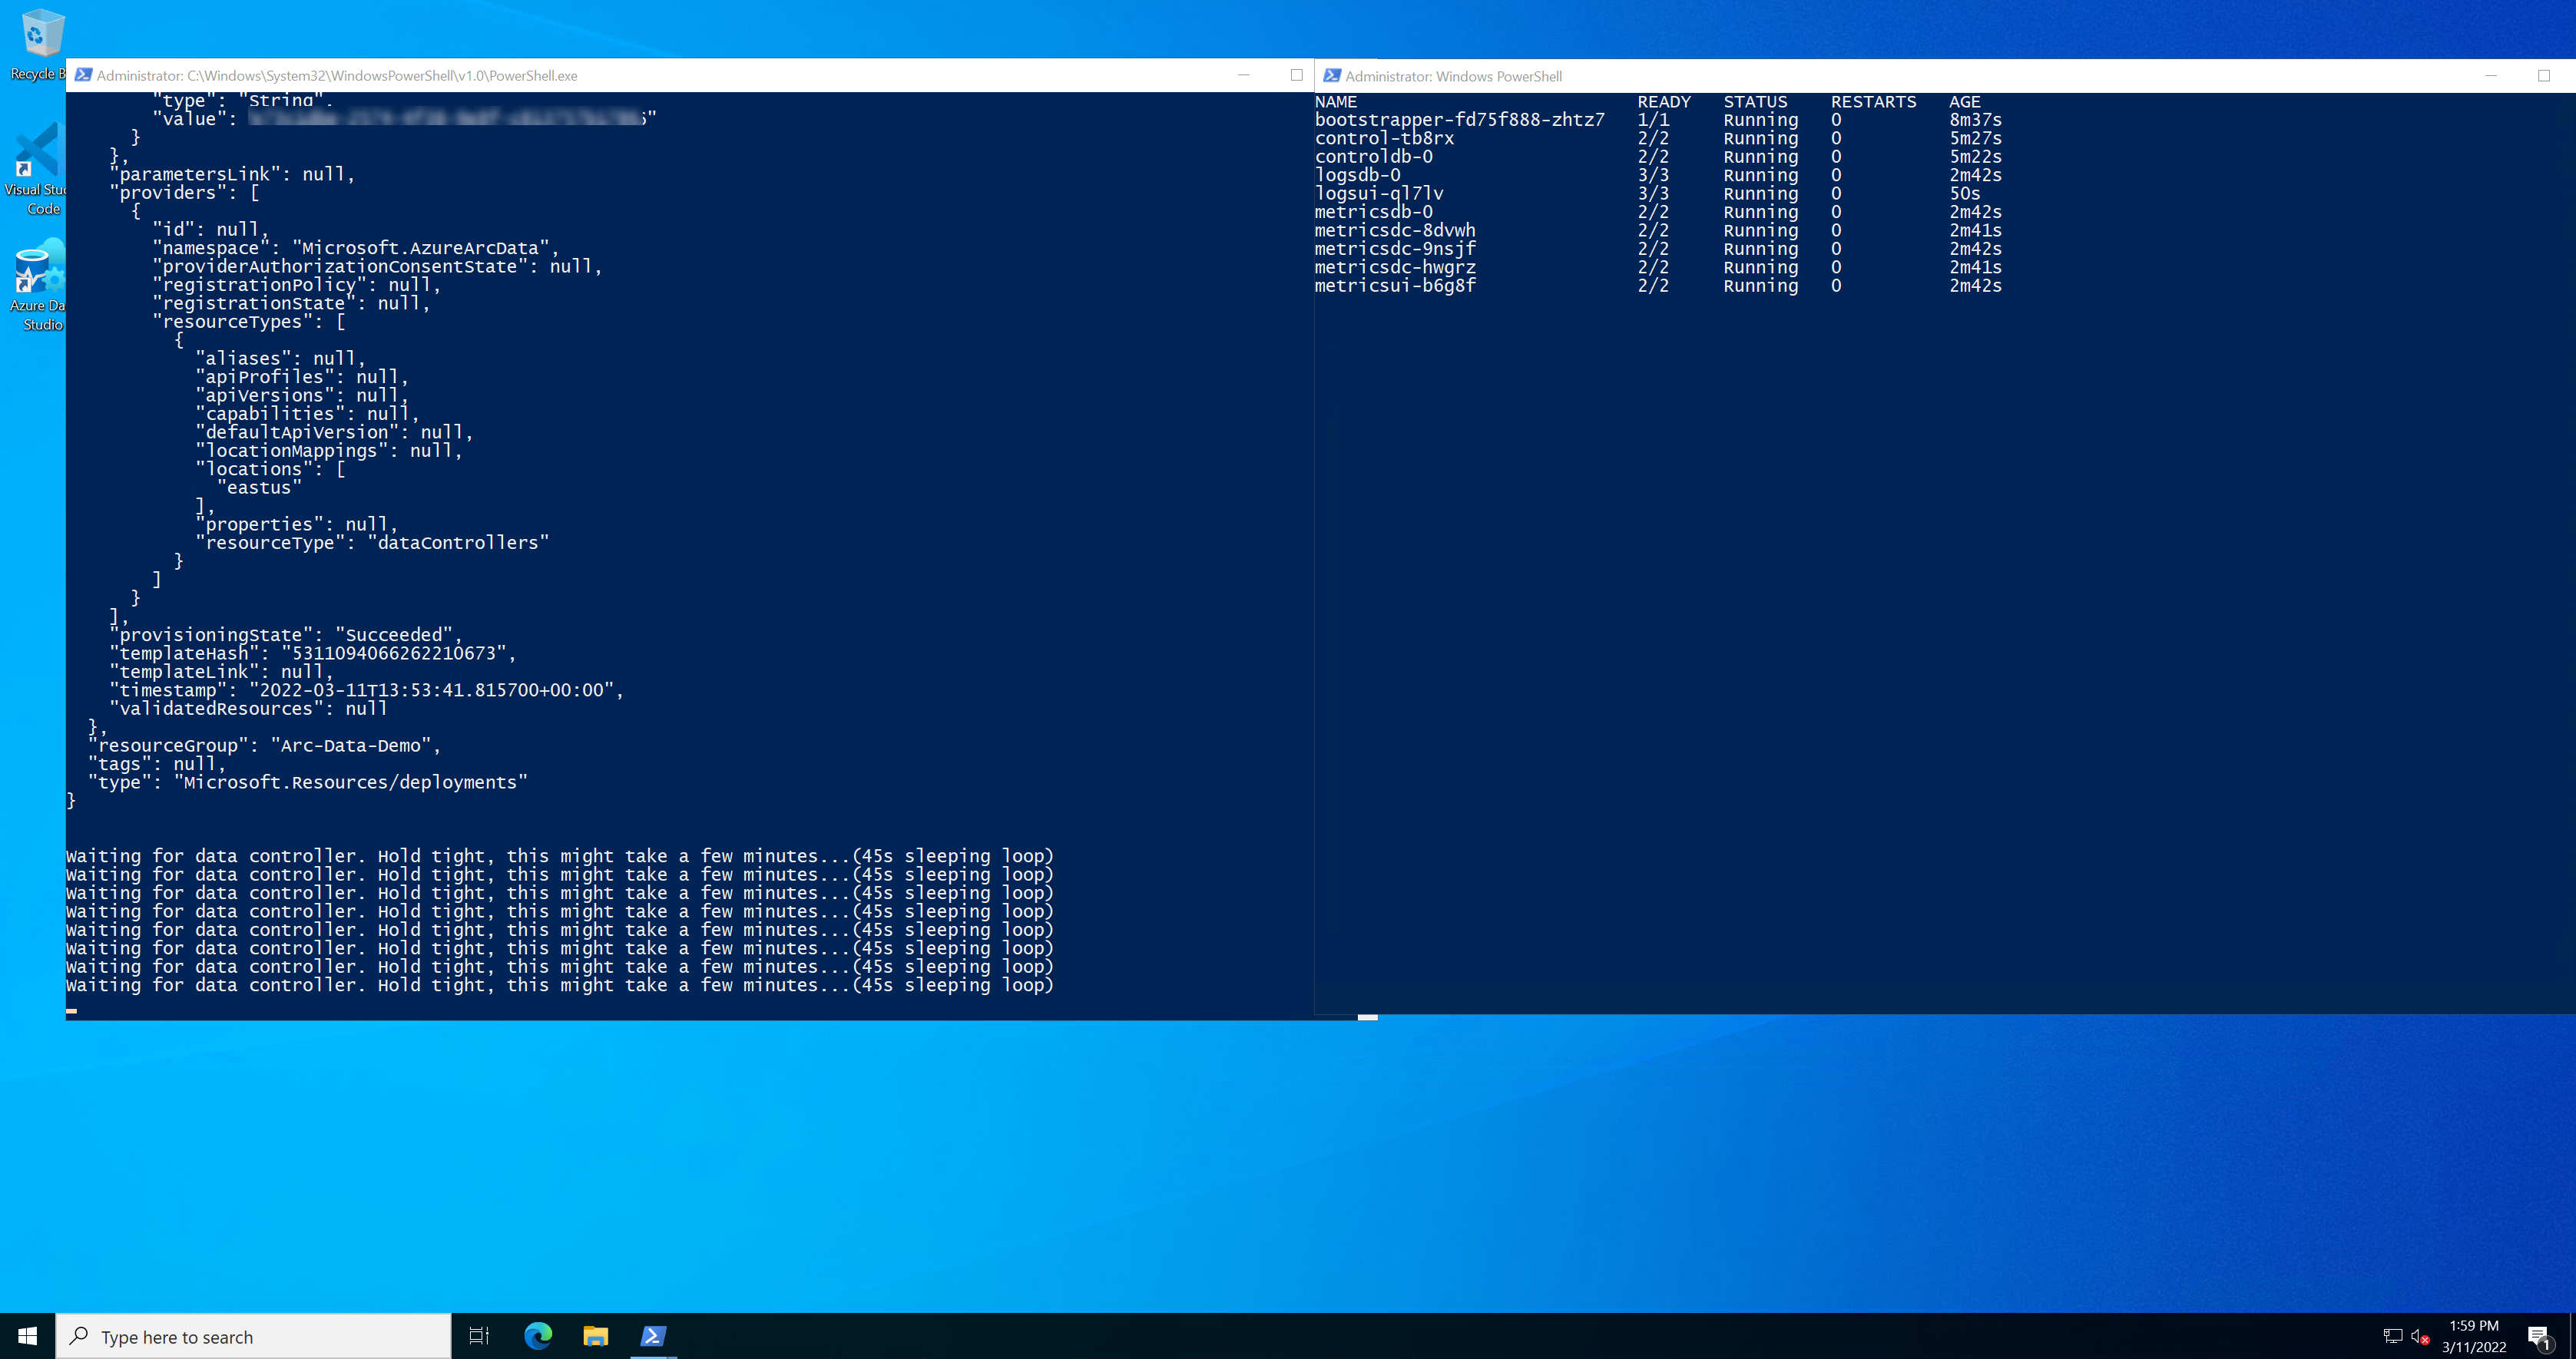Click the 50s age of logsui pod
The image size is (2576, 1359).
tap(1965, 194)
